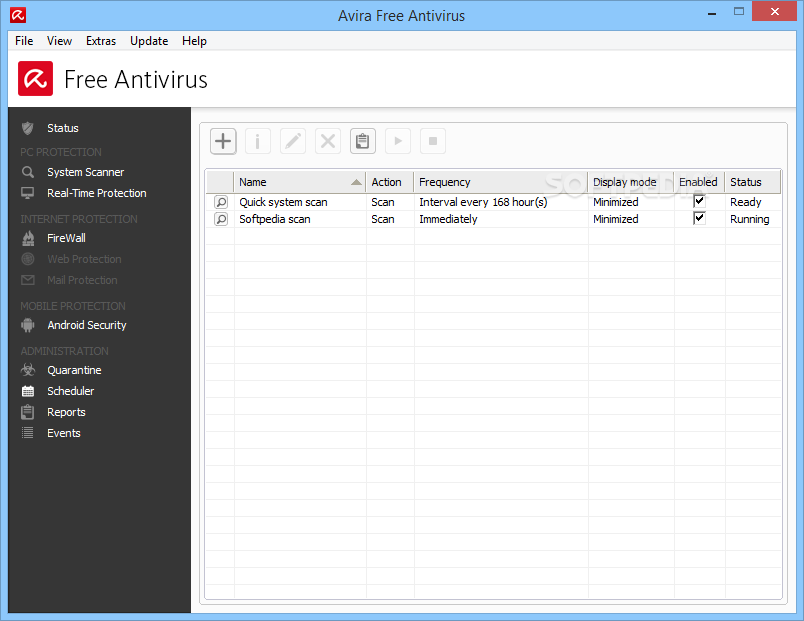The width and height of the screenshot is (804, 621).
Task: Click the Android Security robot icon
Action: (28, 325)
